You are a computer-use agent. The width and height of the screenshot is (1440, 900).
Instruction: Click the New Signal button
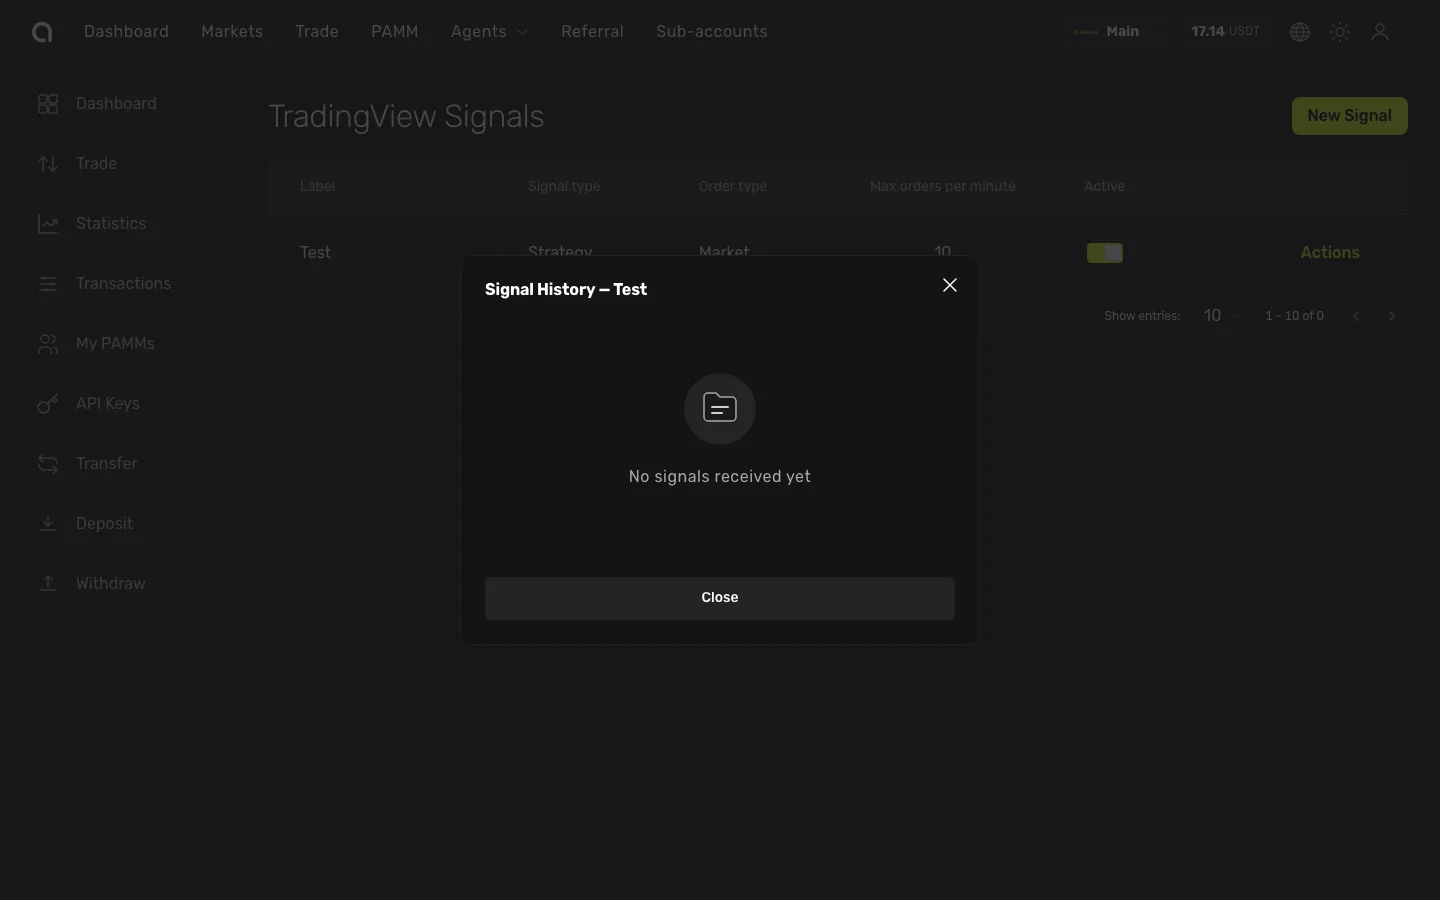coord(1349,115)
